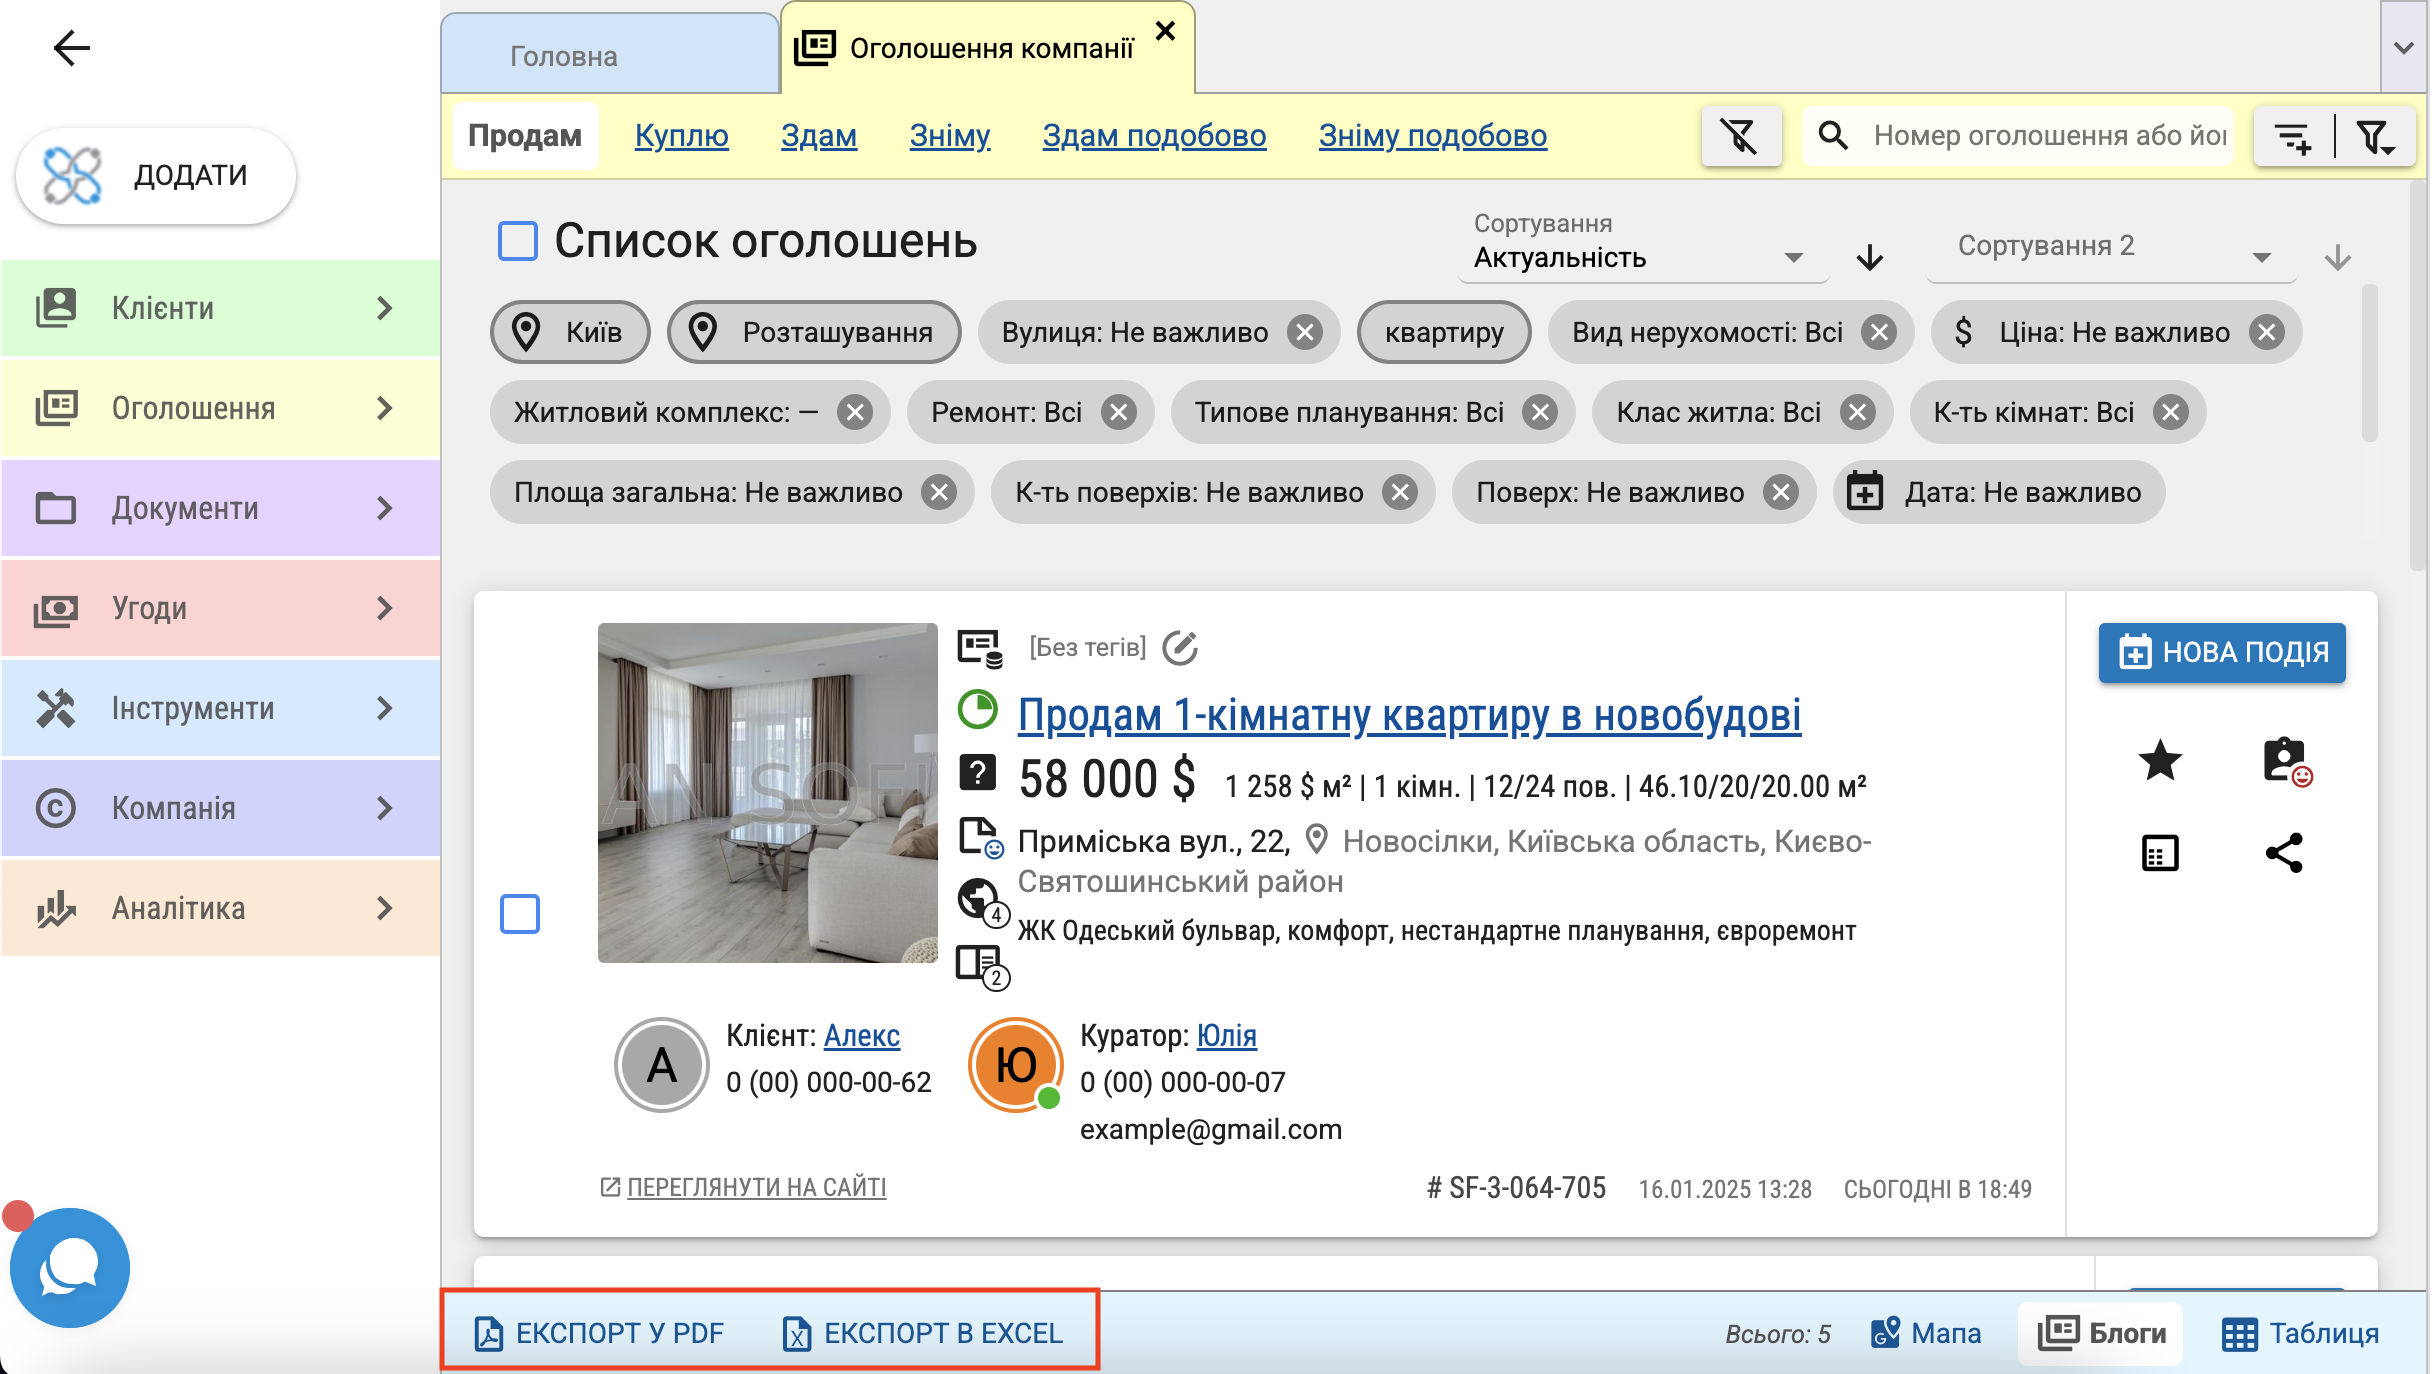Expand the Компанія sidebar section
Screen dimensions: 2432x1374
pos(220,808)
